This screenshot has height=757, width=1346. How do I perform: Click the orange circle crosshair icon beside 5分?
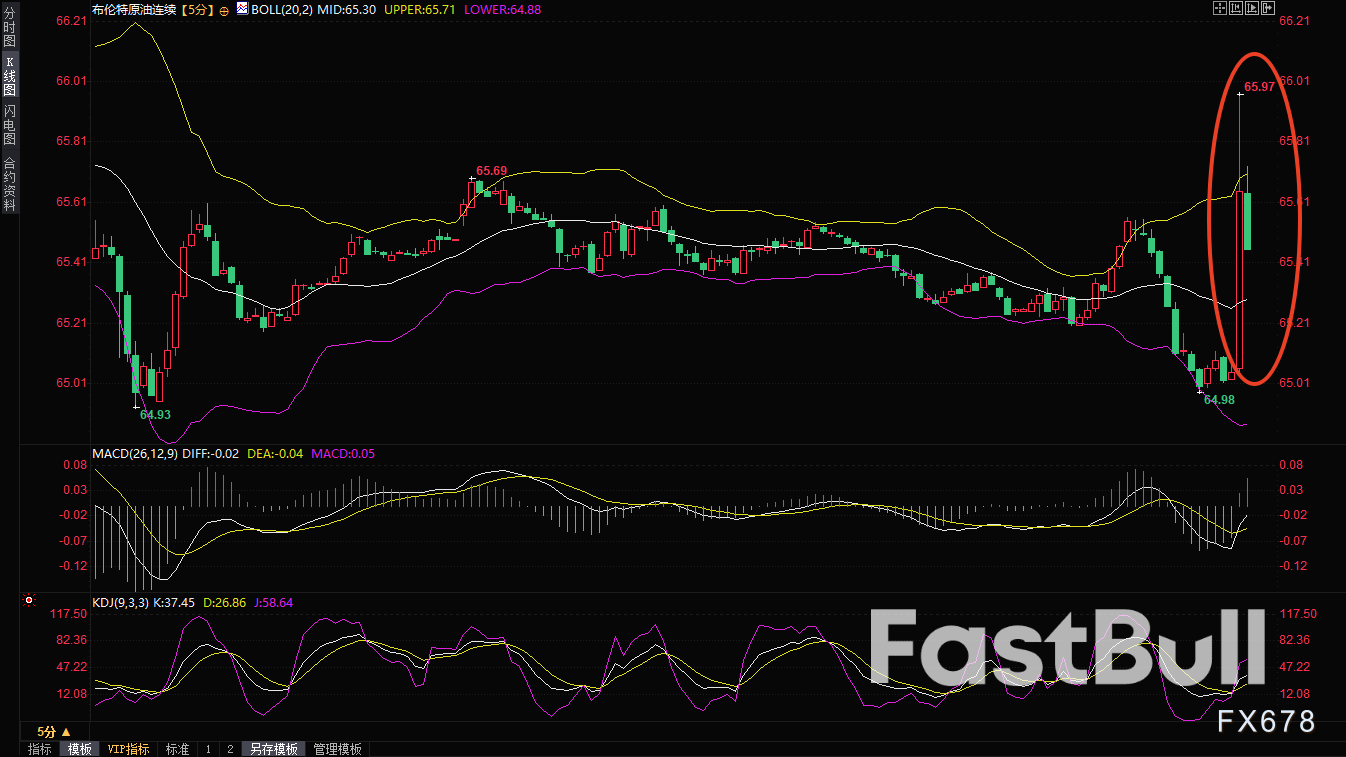[x=224, y=9]
